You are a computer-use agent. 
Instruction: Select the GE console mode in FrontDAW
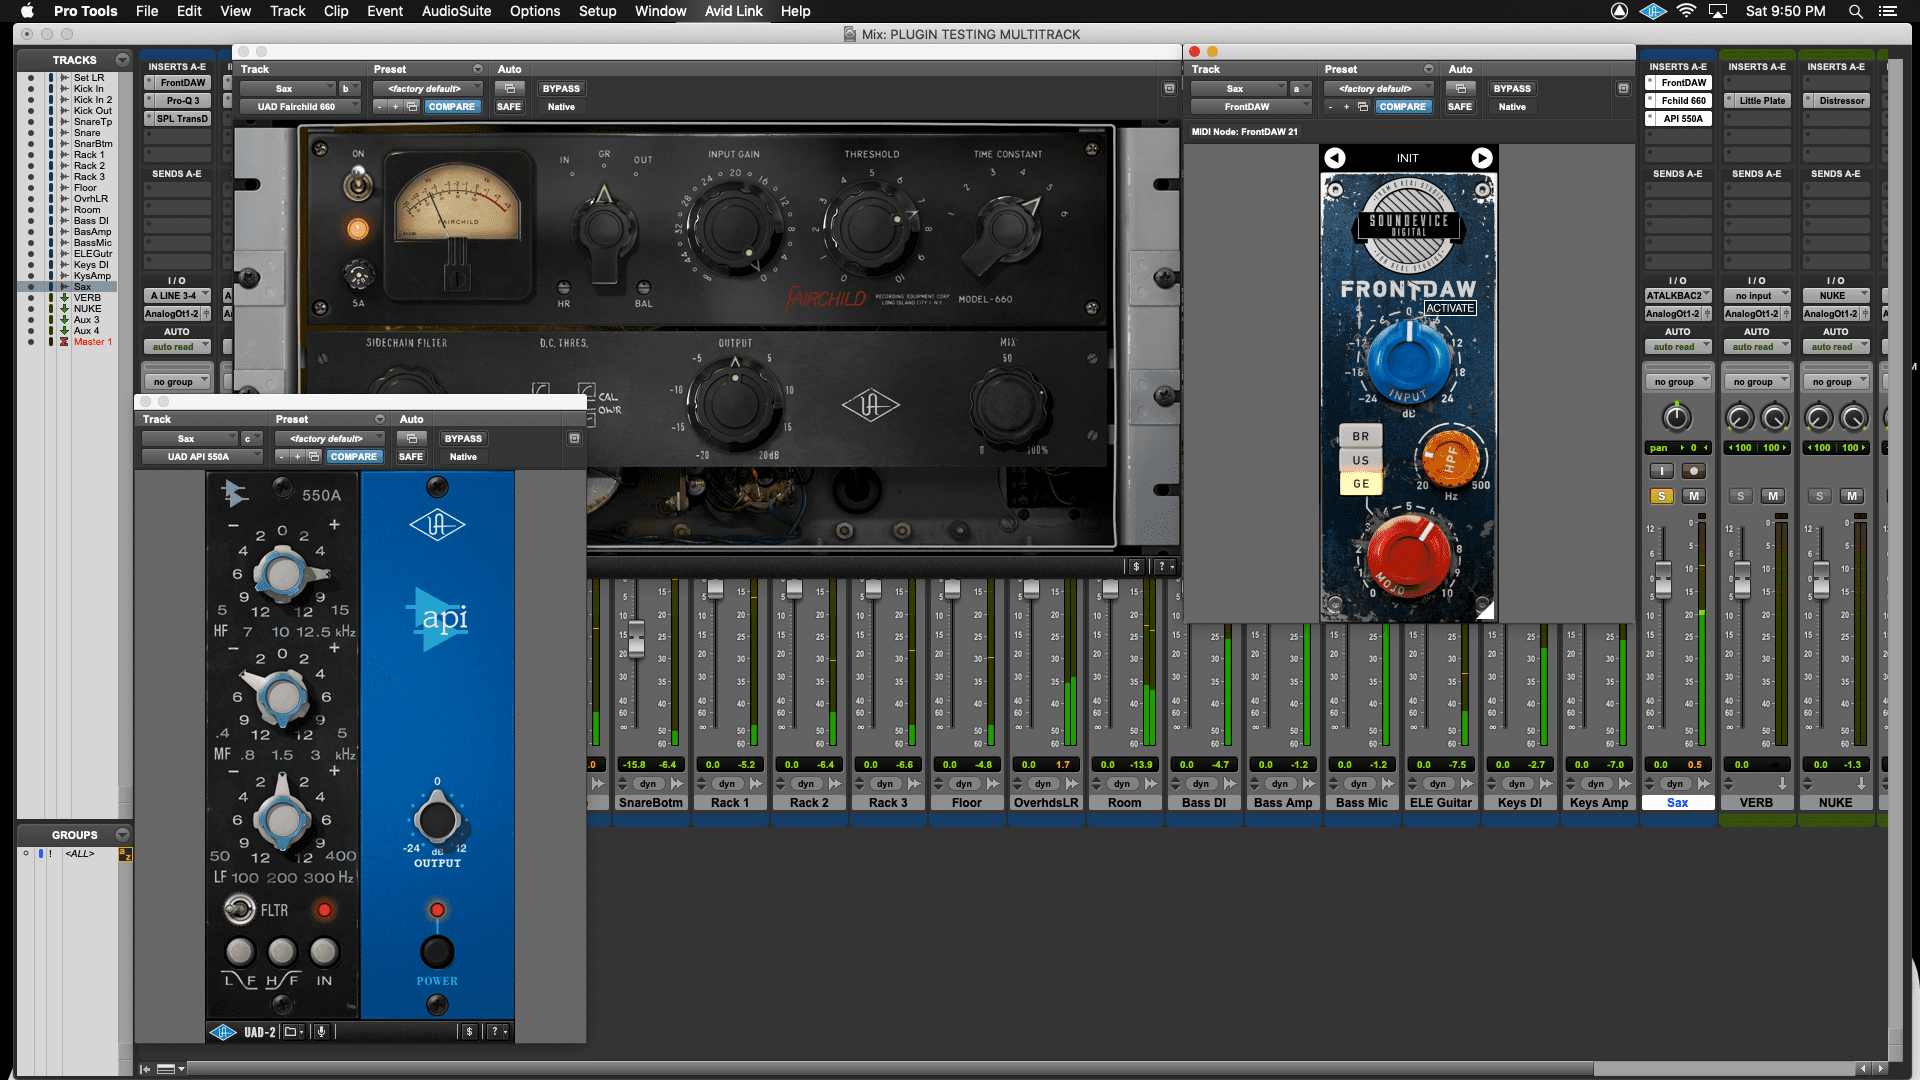[1361, 483]
